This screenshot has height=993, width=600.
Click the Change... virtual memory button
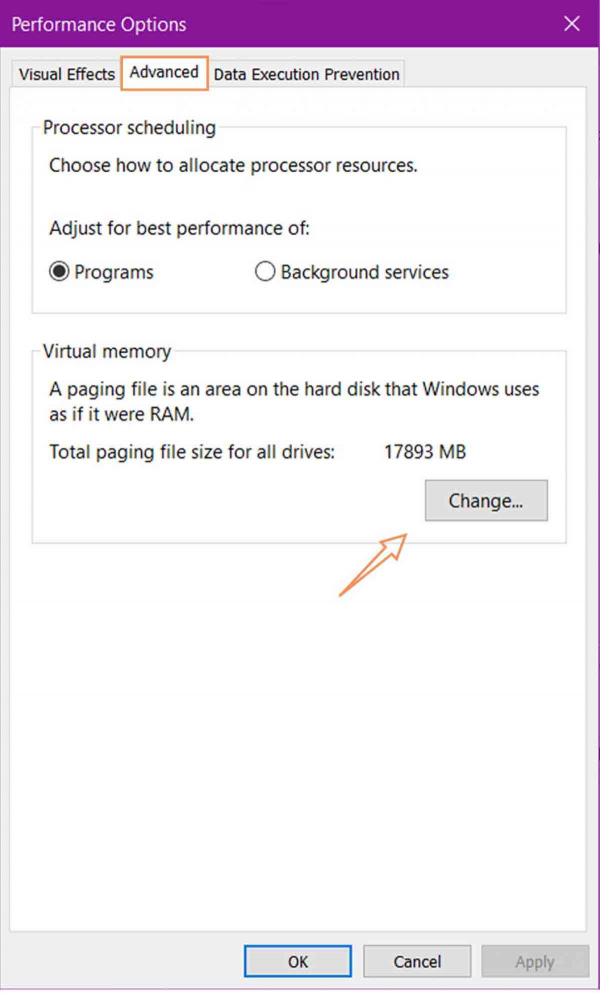coord(486,501)
